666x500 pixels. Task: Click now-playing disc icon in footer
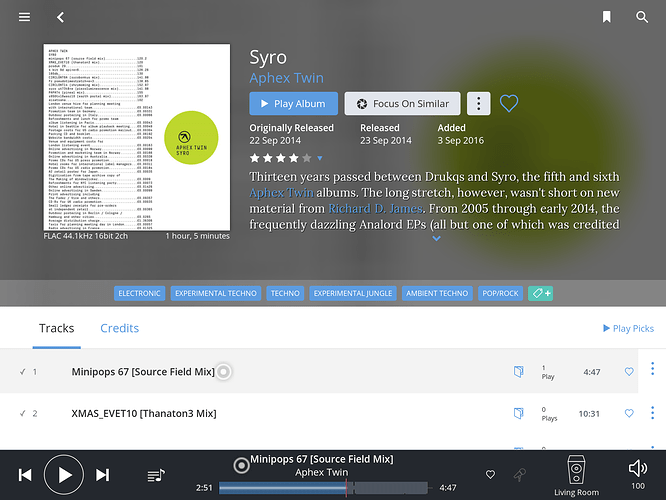tap(241, 466)
